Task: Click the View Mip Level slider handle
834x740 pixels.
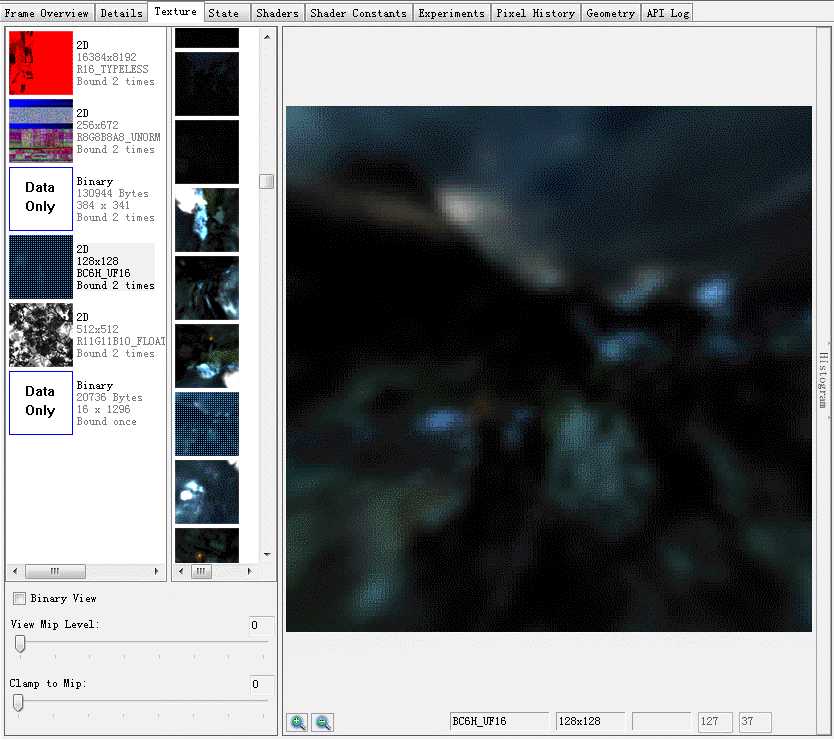Action: (x=20, y=644)
